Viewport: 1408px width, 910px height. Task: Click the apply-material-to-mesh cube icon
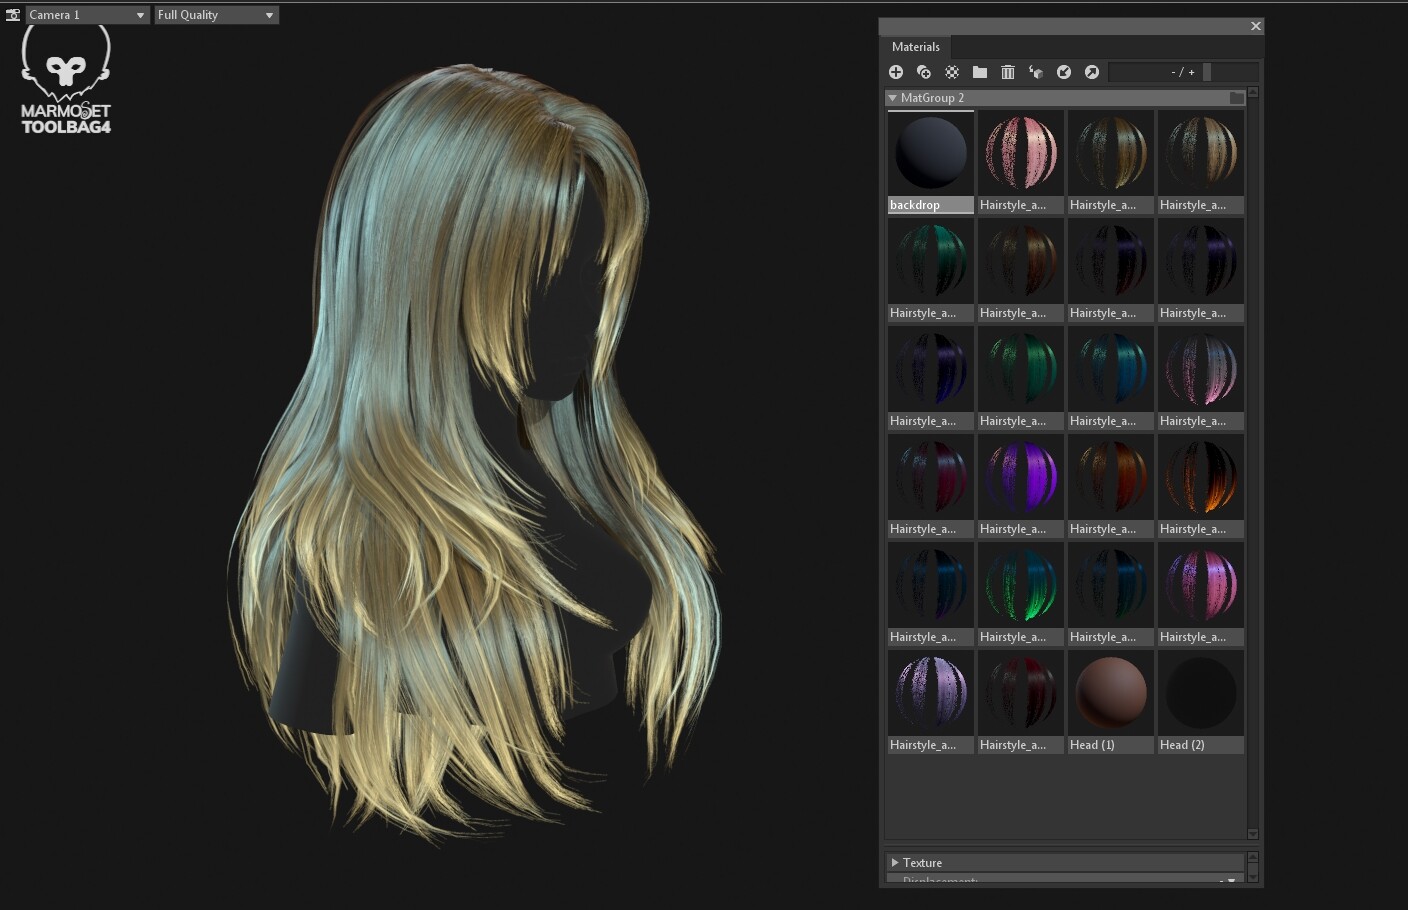tap(1037, 72)
